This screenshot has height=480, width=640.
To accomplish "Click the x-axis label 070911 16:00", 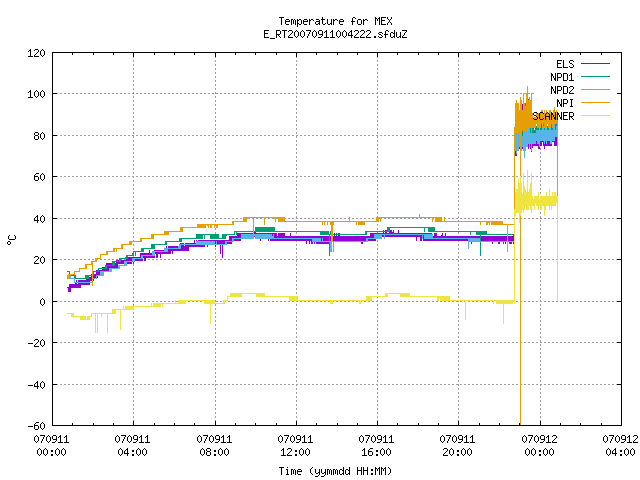I will pos(376,446).
